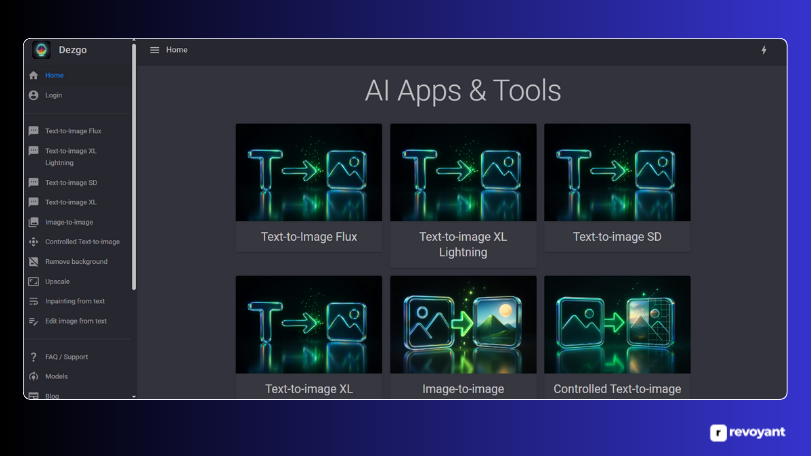Open the Text-to-image XL Lightning card thumbnail
Image resolution: width=811 pixels, height=456 pixels.
click(463, 172)
